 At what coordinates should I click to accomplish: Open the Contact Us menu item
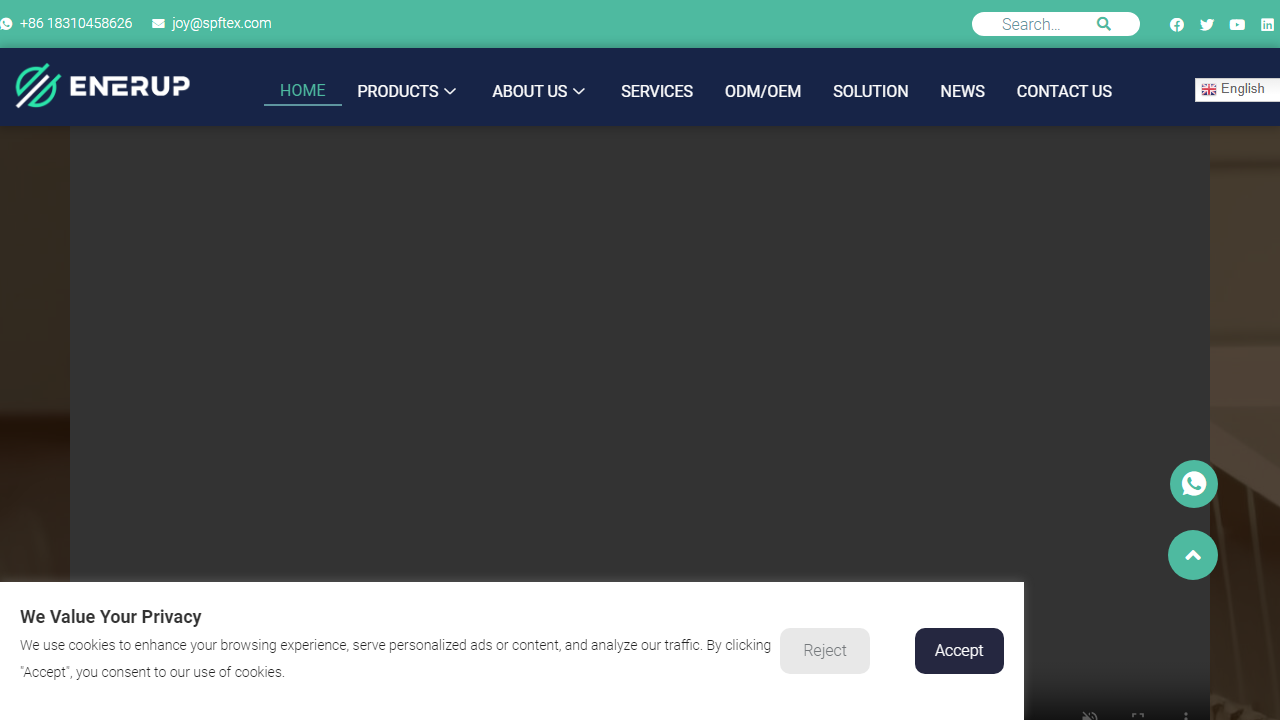click(x=1064, y=91)
